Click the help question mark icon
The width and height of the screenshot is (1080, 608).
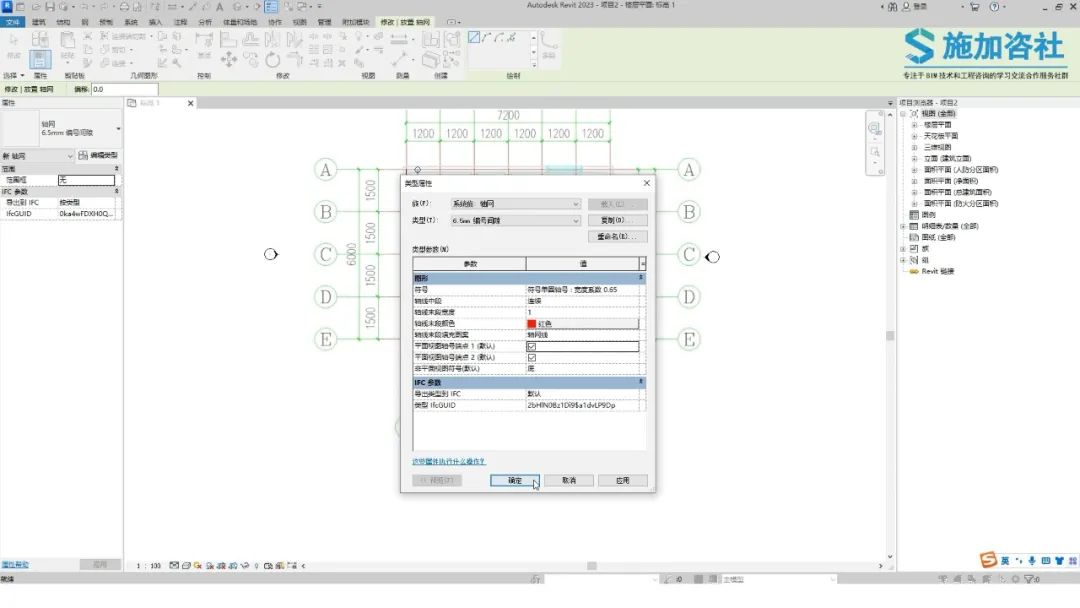pos(994,7)
